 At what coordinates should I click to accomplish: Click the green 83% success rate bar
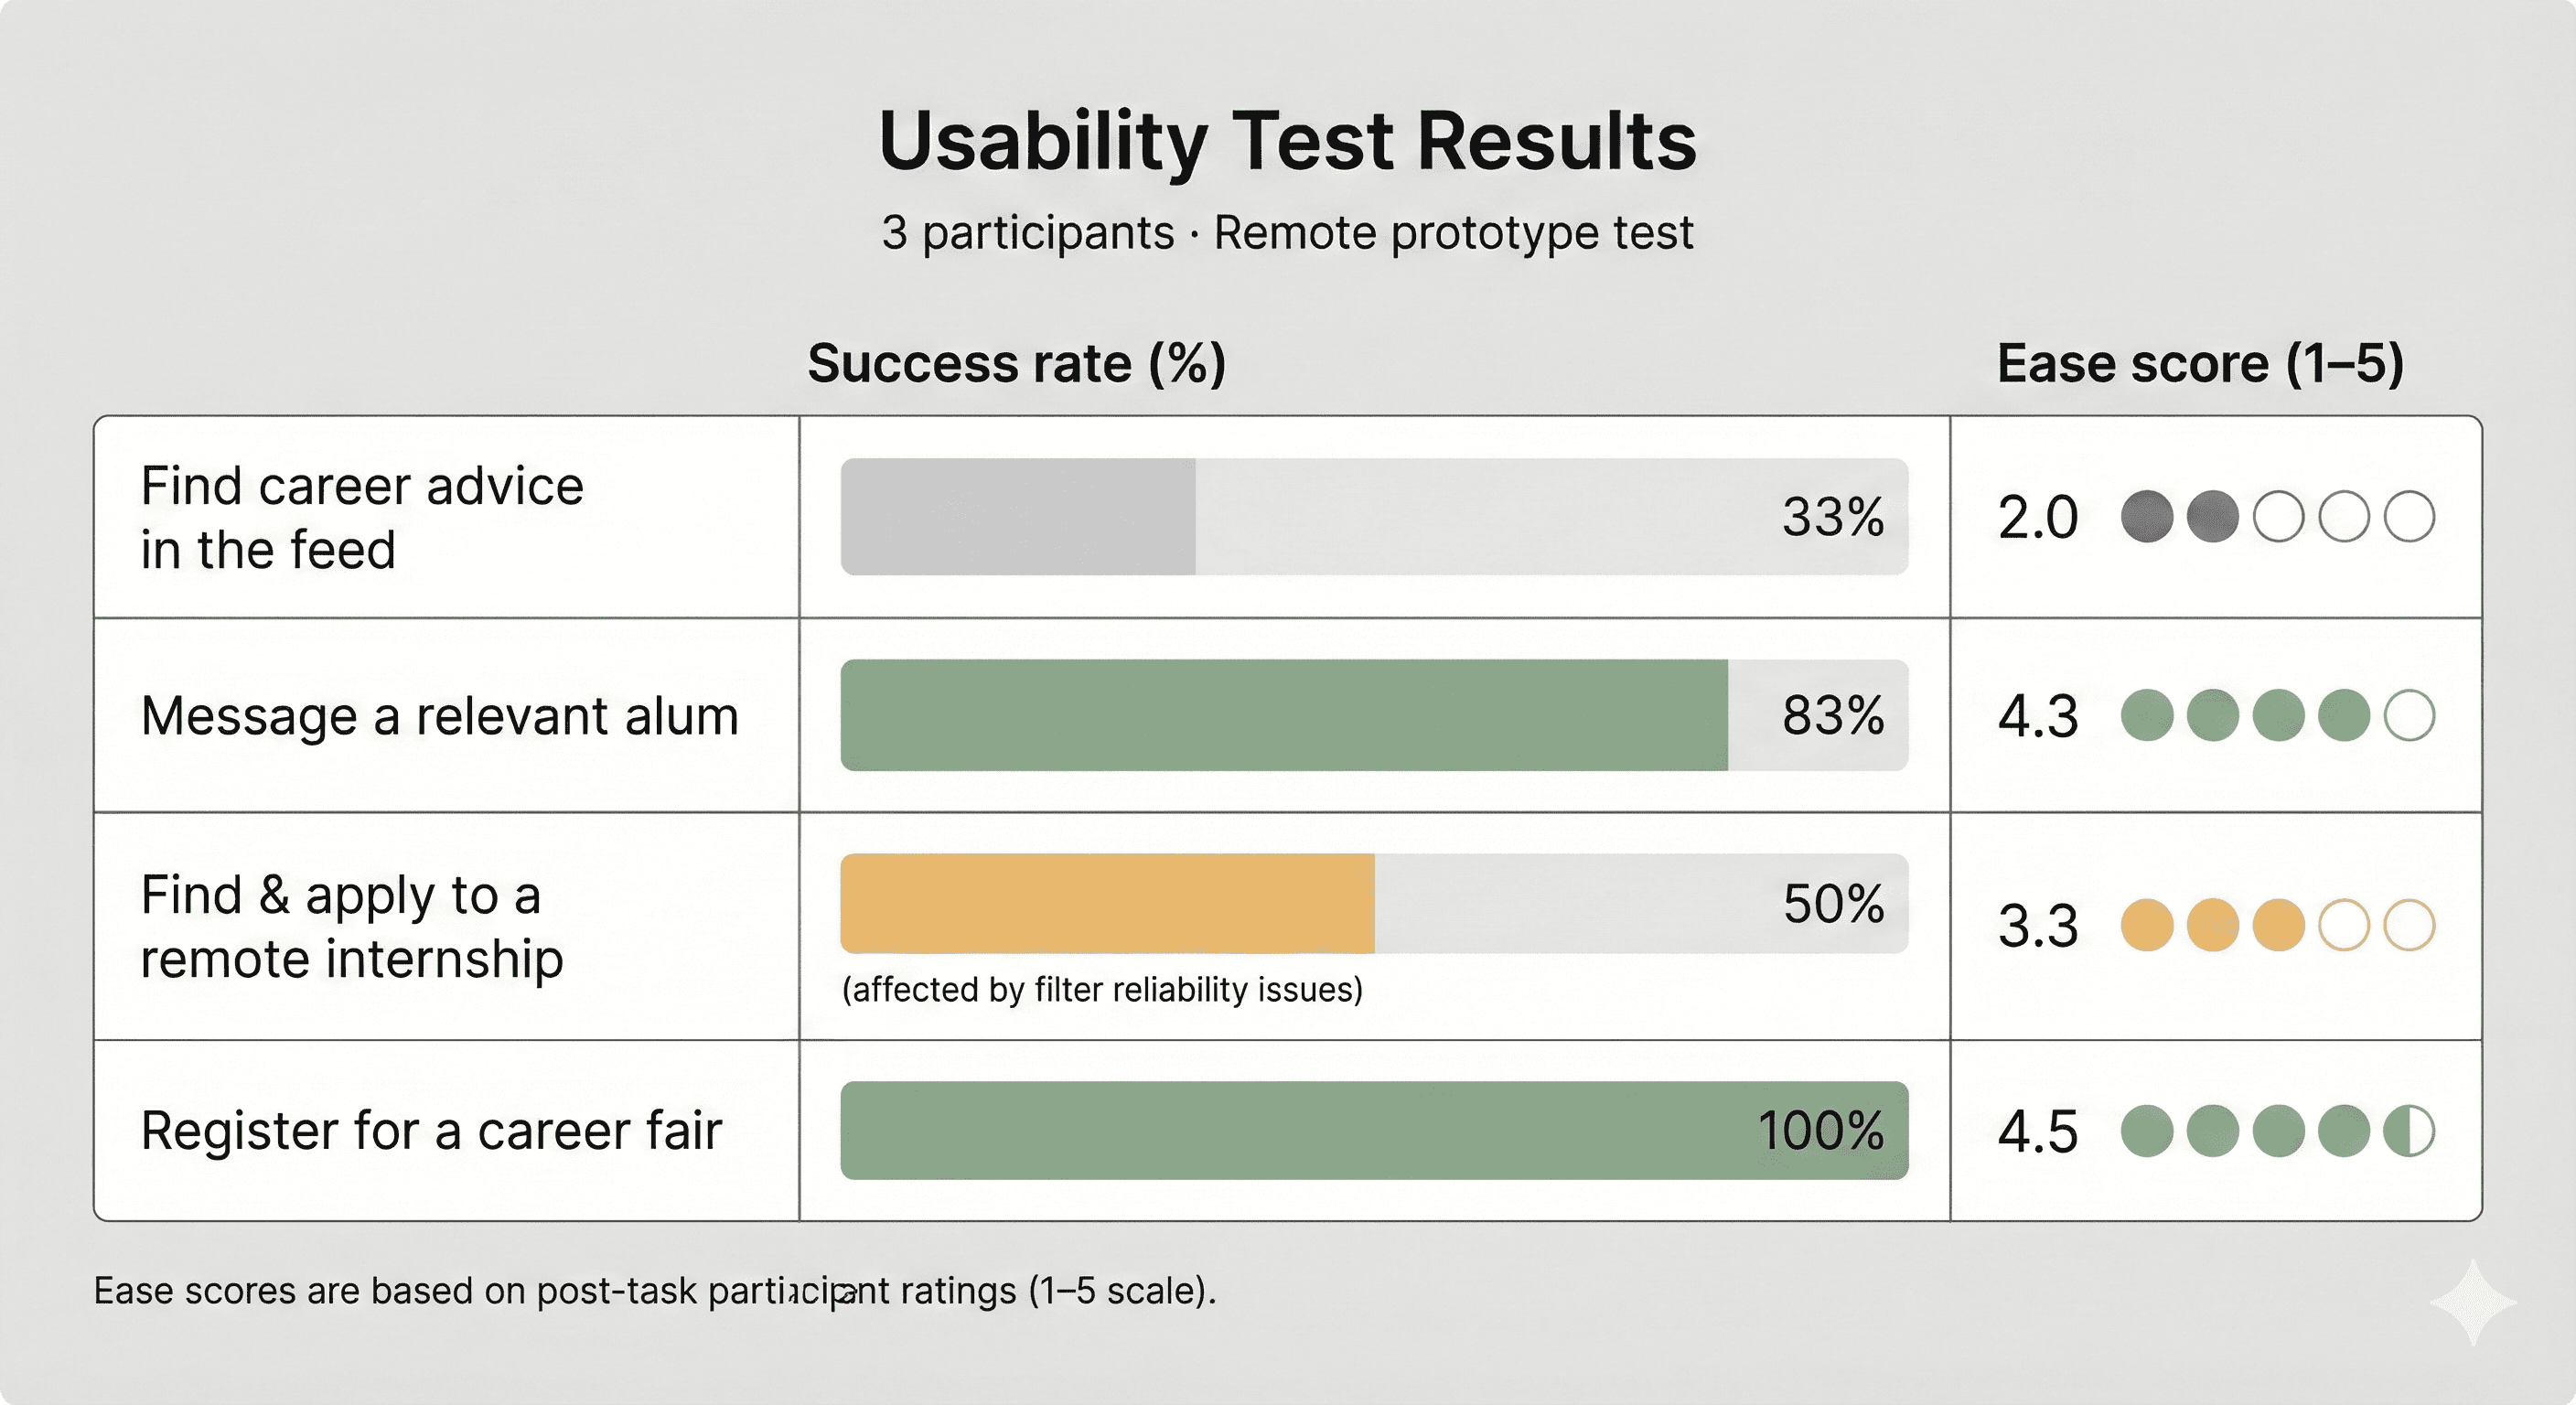click(1283, 716)
